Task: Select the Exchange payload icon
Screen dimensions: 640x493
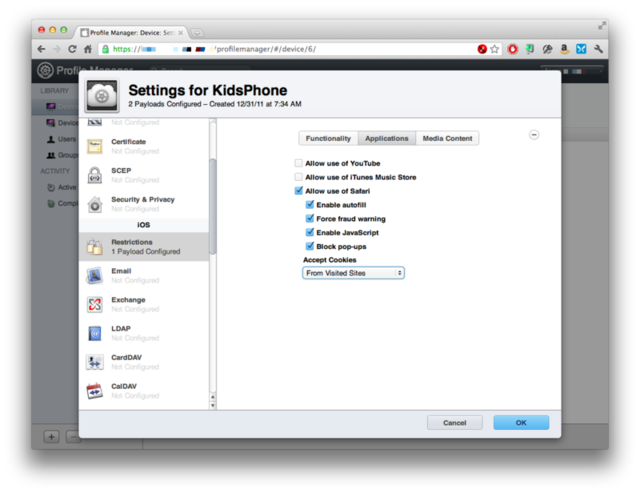Action: (x=95, y=304)
